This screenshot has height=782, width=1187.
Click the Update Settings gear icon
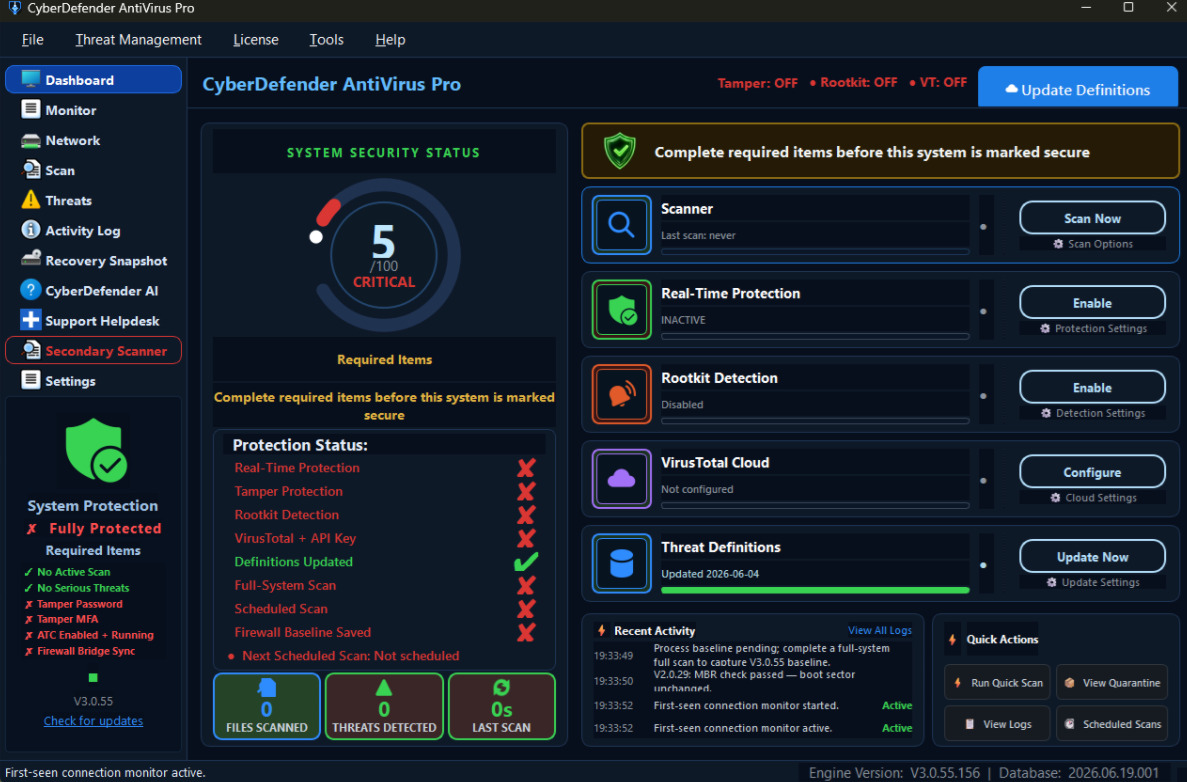(1051, 582)
